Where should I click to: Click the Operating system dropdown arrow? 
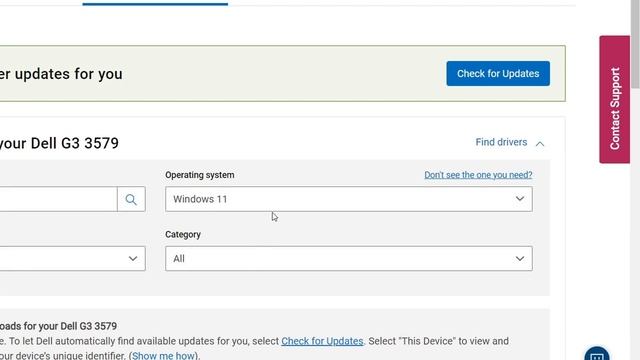(520, 199)
